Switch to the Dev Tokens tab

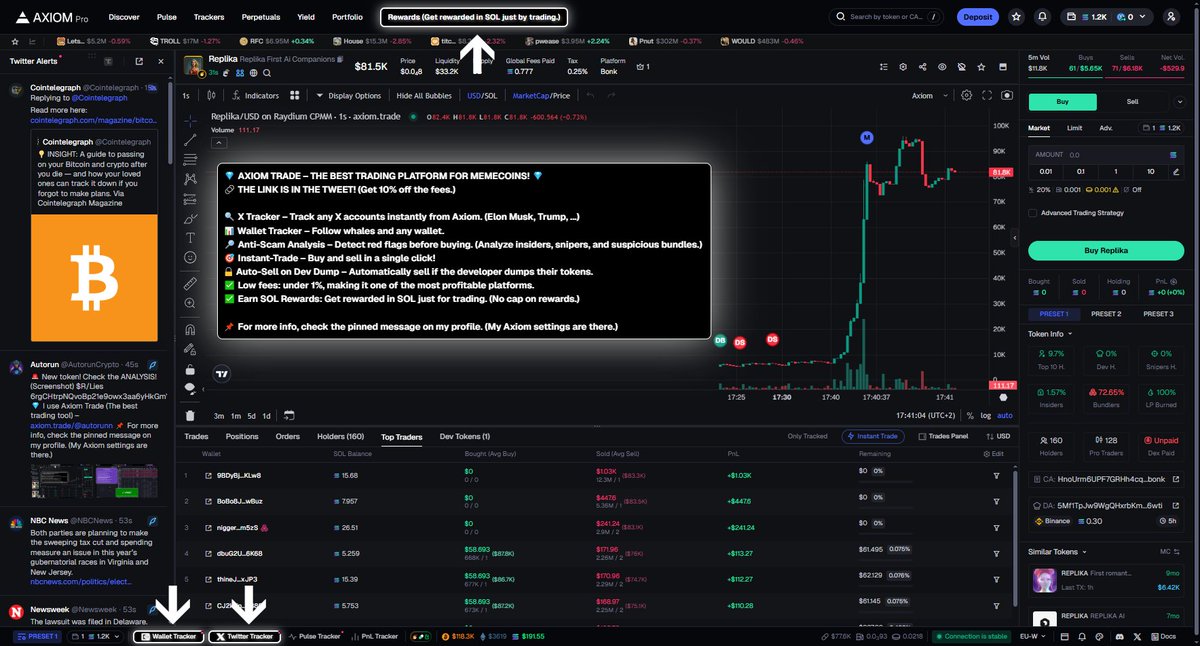(465, 436)
